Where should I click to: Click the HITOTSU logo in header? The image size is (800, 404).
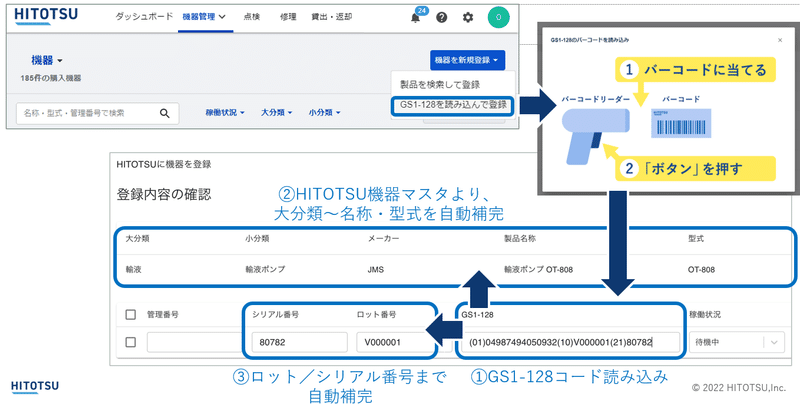pos(46,16)
